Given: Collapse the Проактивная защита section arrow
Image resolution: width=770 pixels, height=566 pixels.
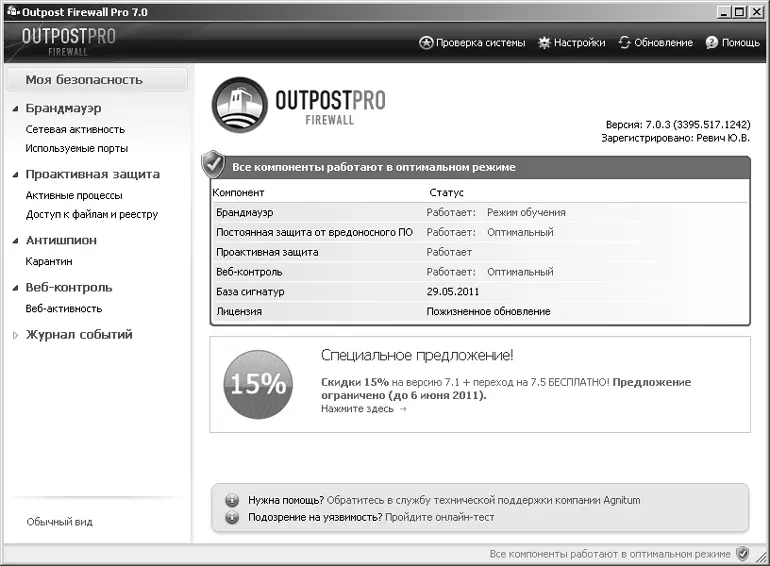Looking at the screenshot, I should (15, 174).
